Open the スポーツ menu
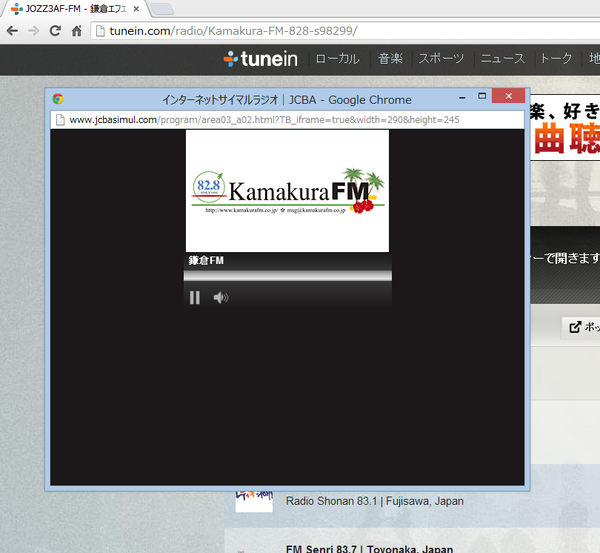Viewport: 600px width, 553px height. pos(441,59)
